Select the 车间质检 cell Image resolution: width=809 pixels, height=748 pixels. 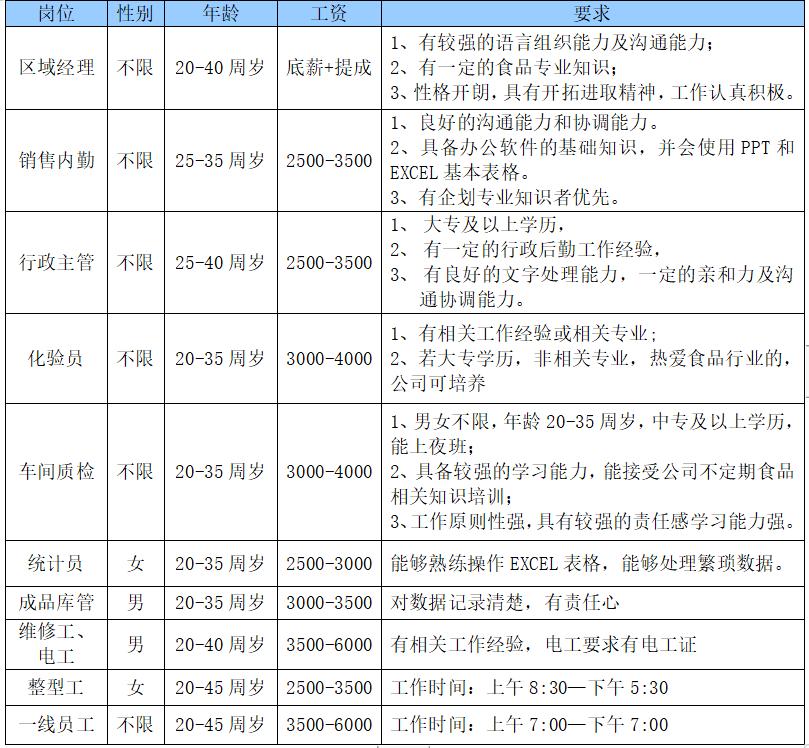[56, 471]
